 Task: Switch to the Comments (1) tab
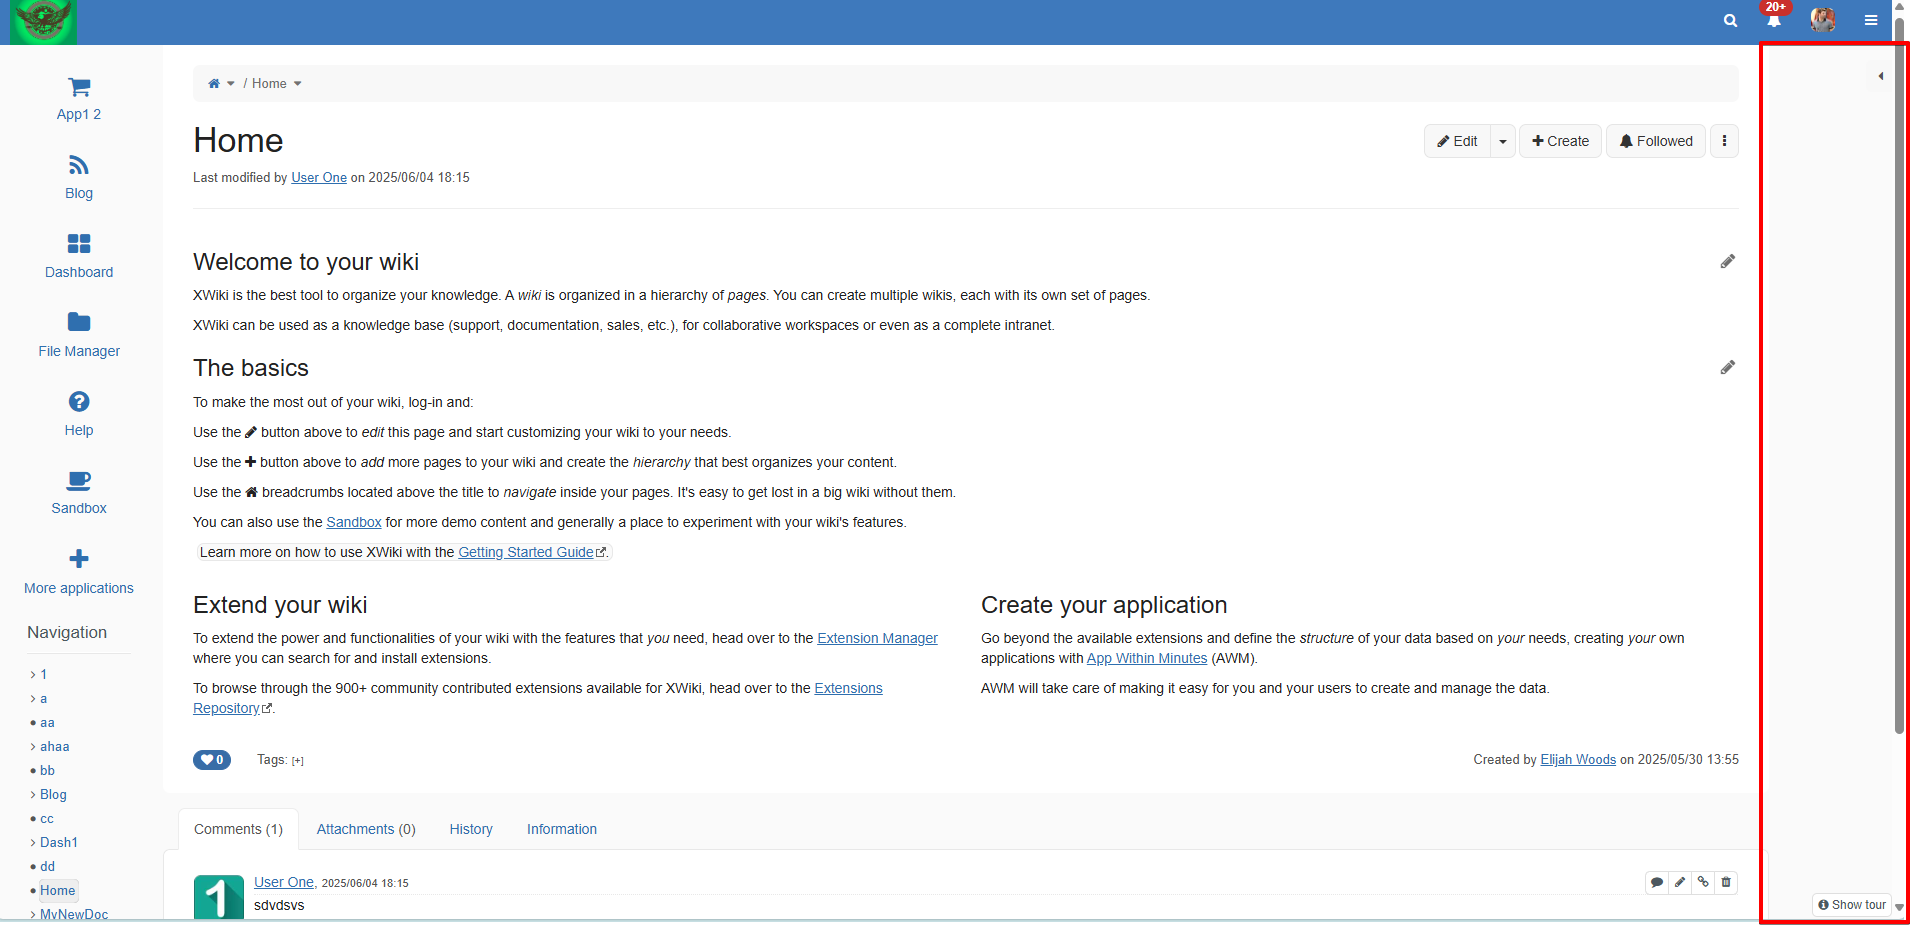pos(238,829)
